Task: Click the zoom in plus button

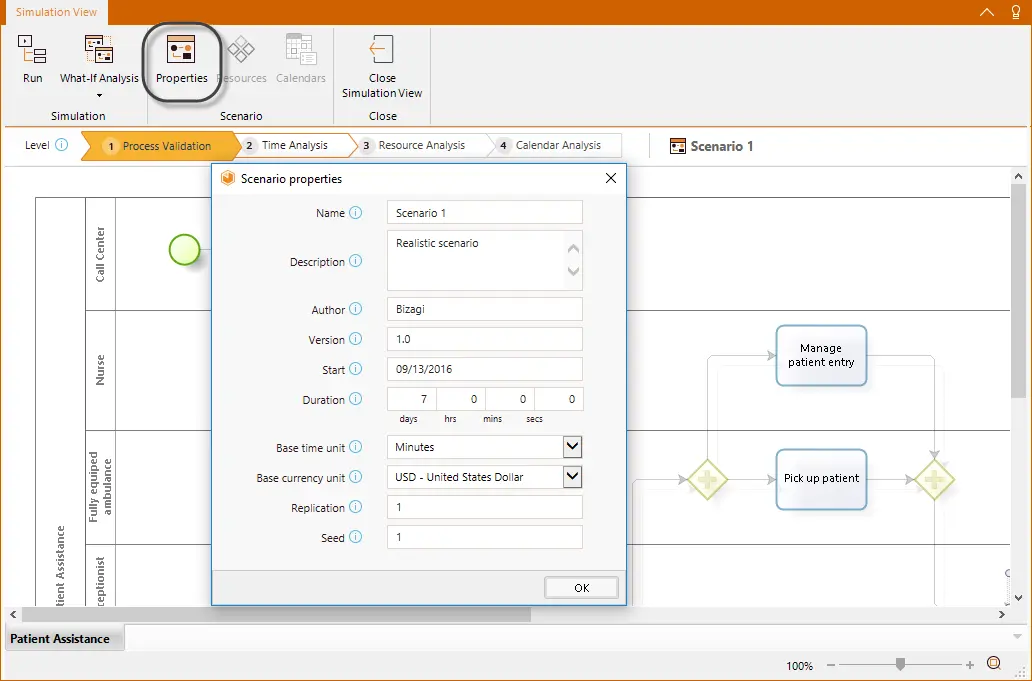Action: point(969,665)
